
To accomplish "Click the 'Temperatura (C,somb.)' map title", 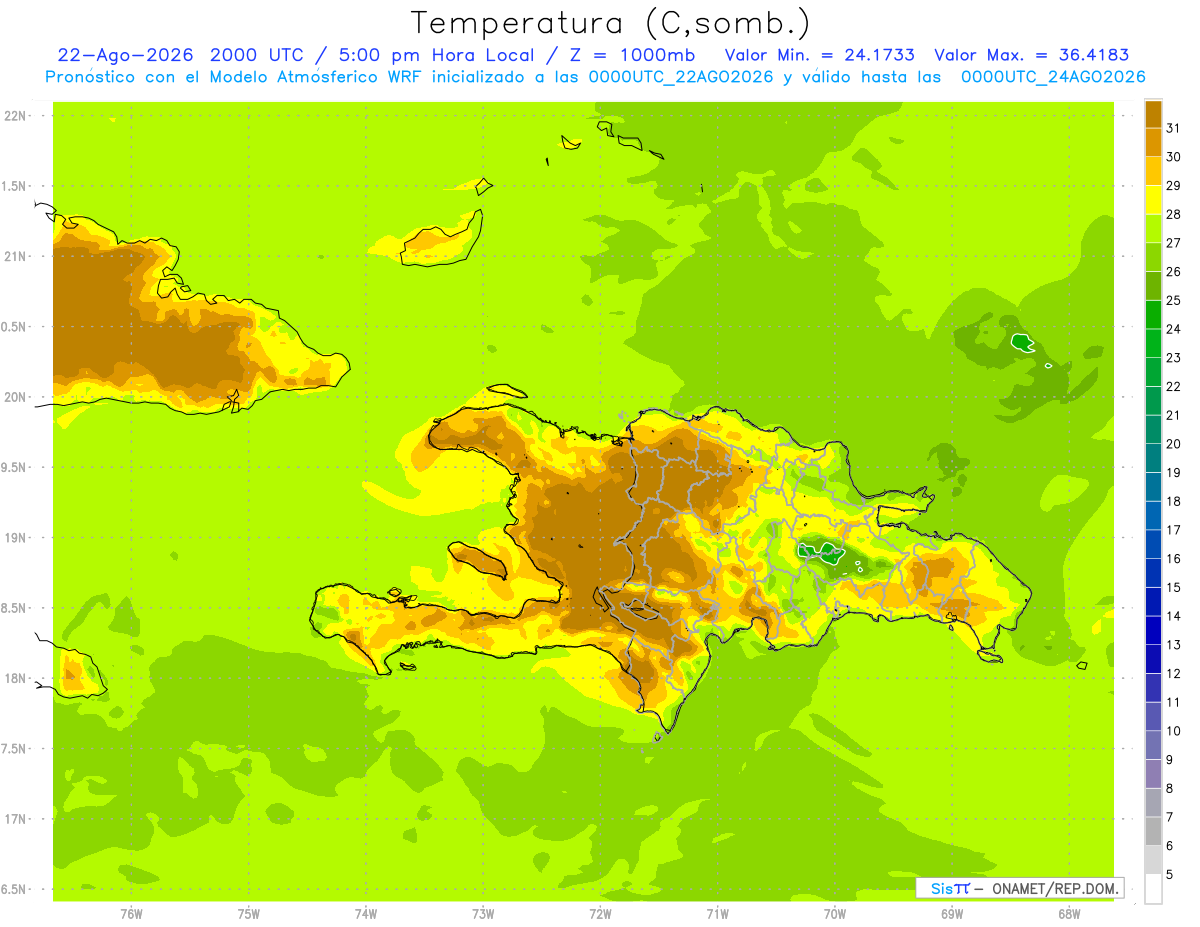I will [x=611, y=23].
